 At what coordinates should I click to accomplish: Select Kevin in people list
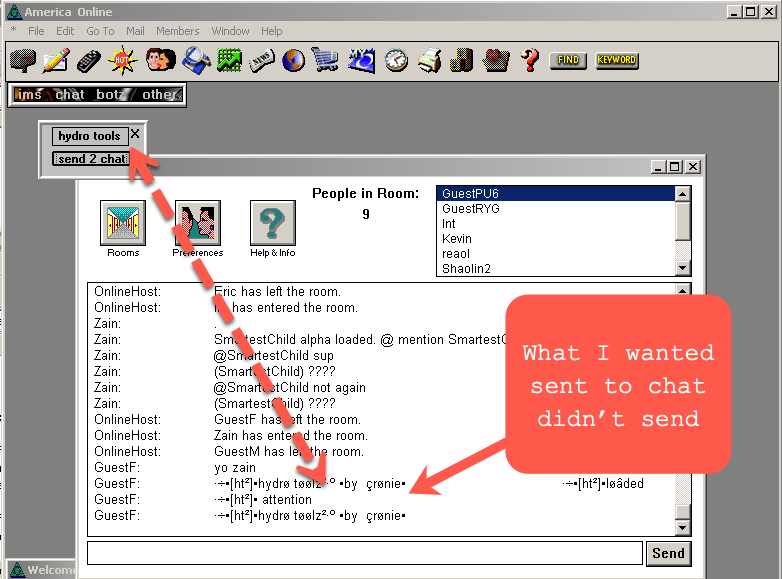pyautogui.click(x=556, y=238)
